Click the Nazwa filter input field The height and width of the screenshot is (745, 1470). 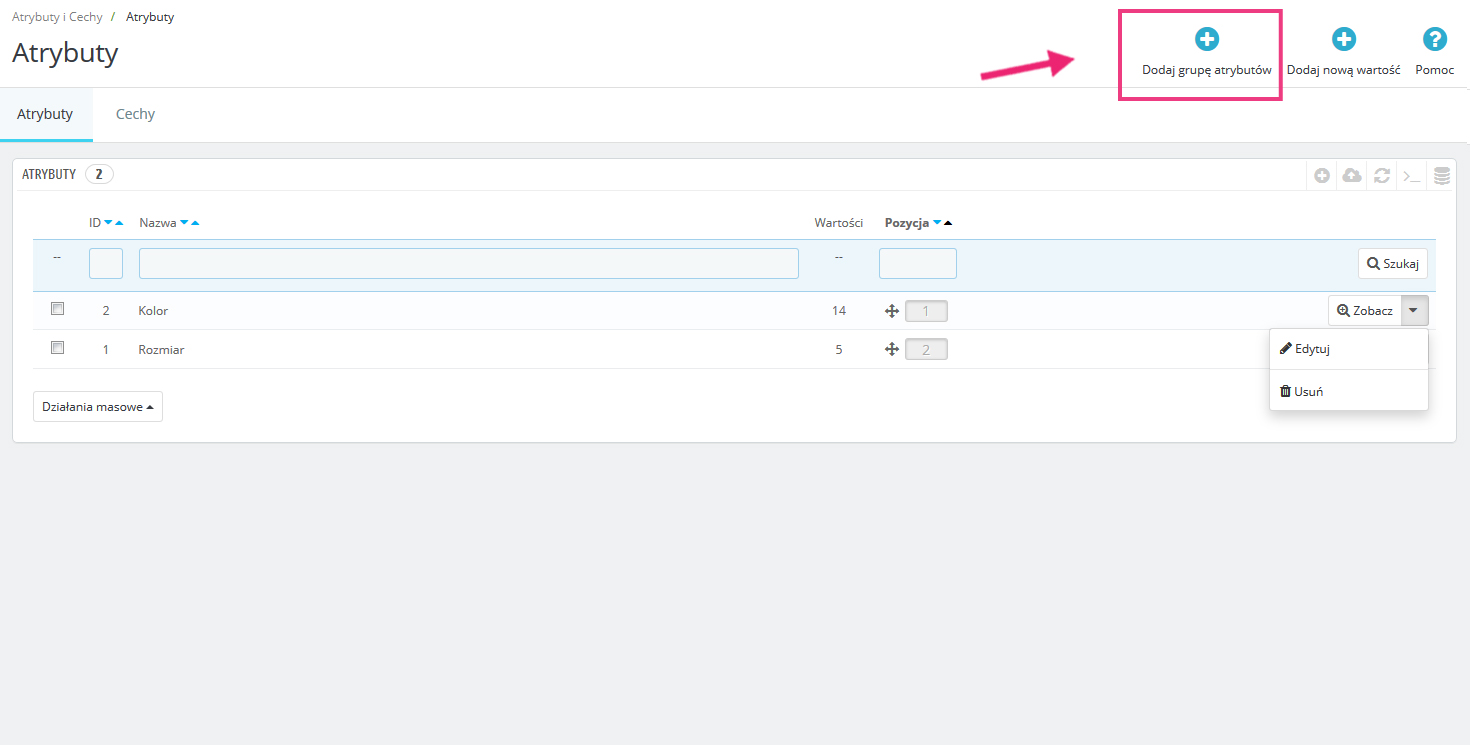468,264
